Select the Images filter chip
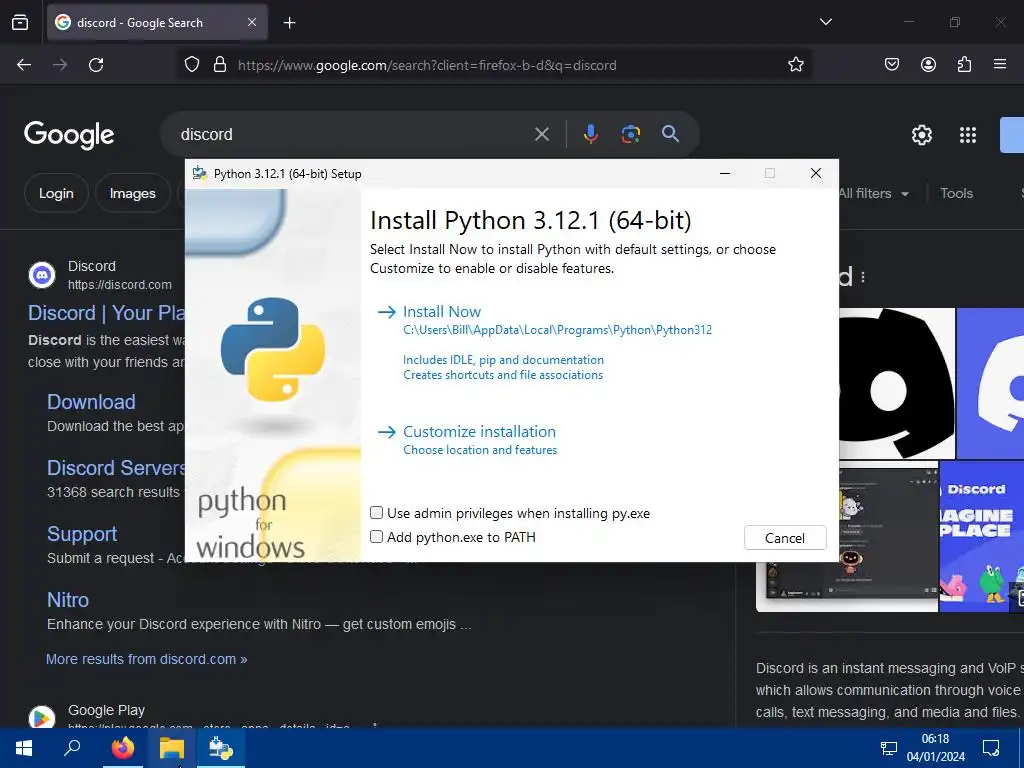 point(133,193)
